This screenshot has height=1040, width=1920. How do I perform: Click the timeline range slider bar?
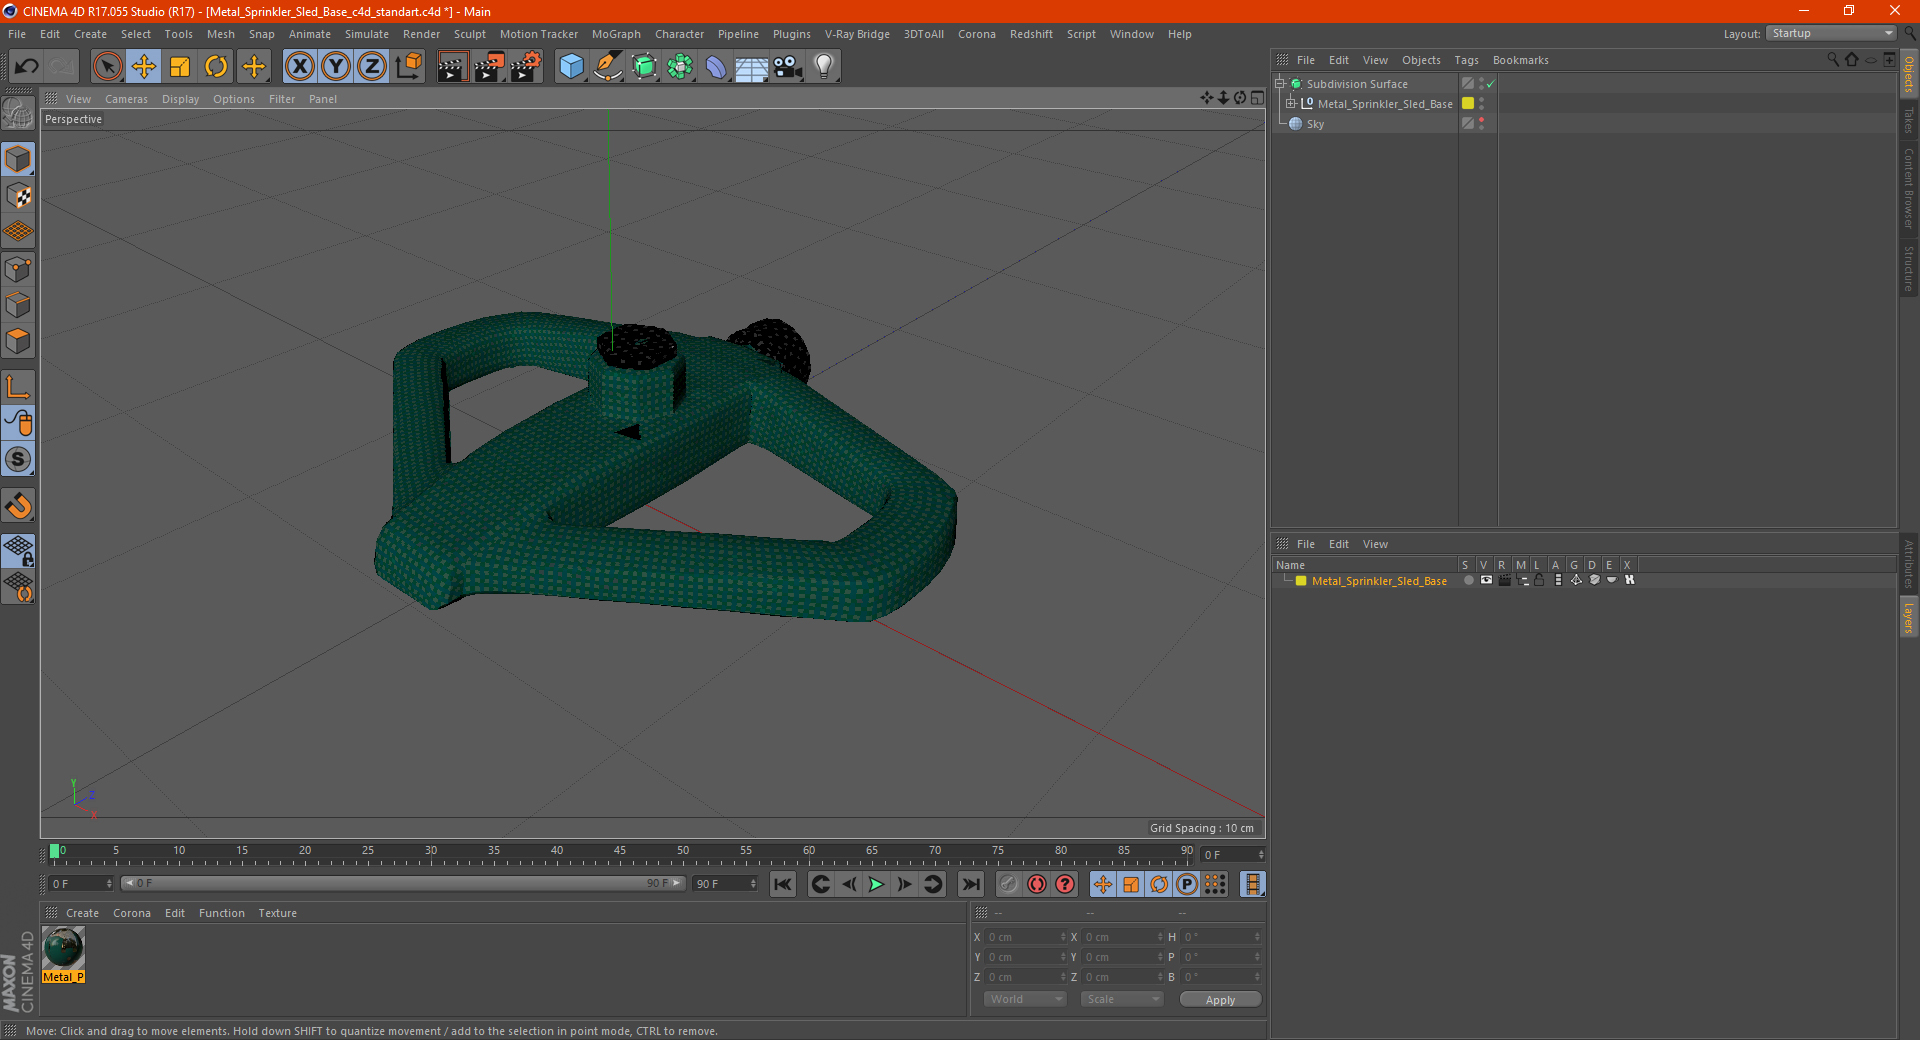tap(403, 883)
